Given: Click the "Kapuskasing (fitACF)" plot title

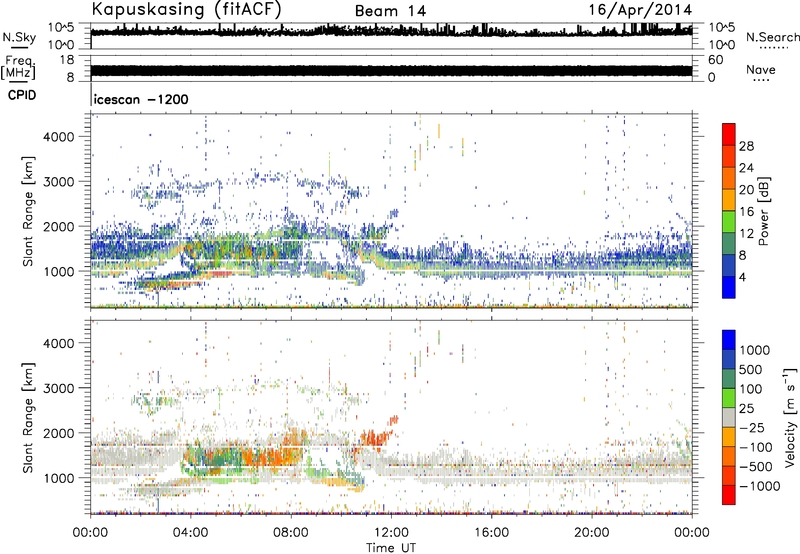Looking at the screenshot, I should 186,9.
